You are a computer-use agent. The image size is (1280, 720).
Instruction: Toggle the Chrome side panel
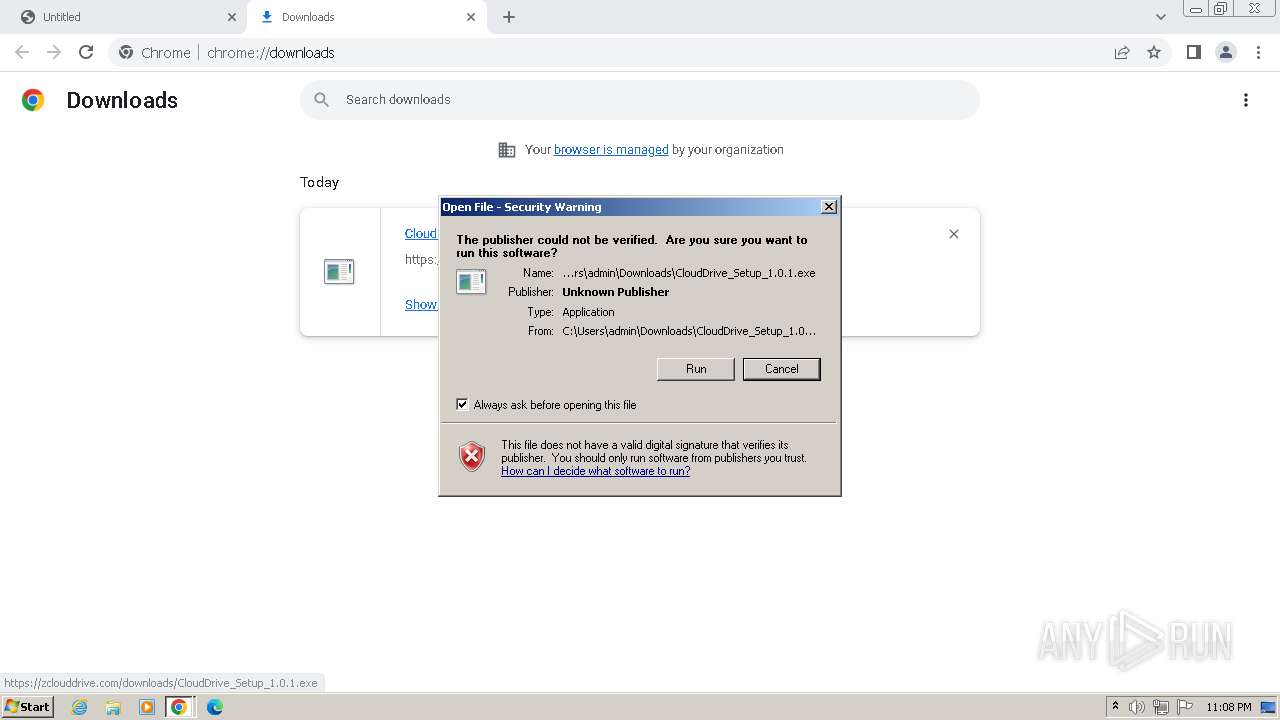click(x=1193, y=53)
